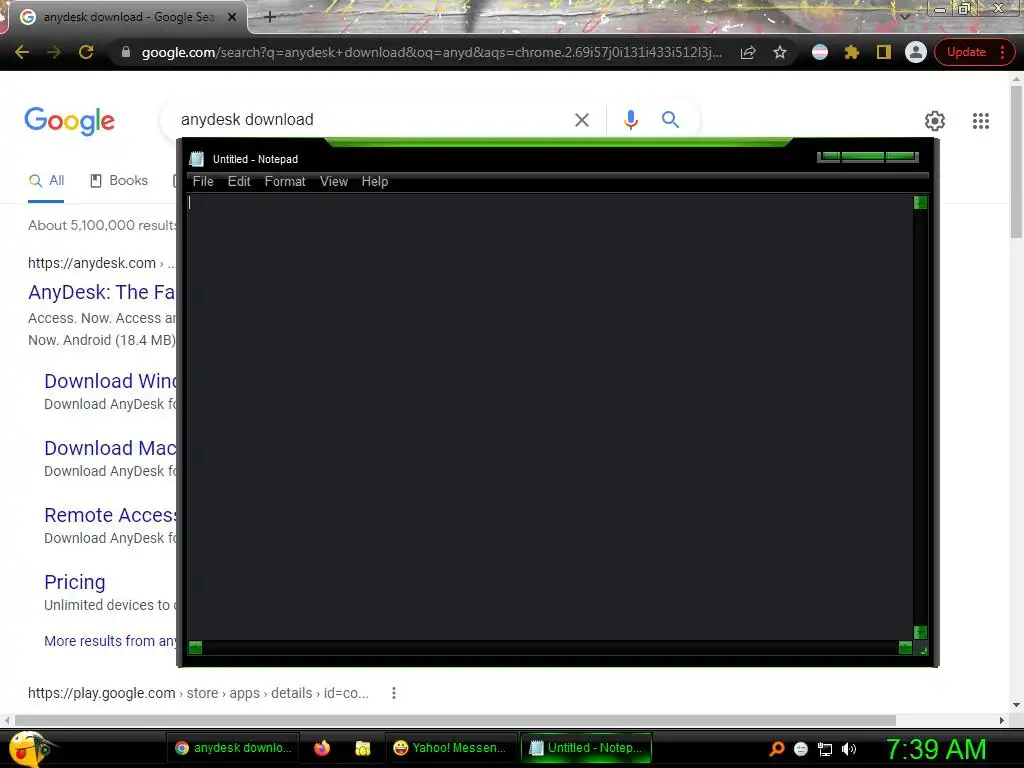Select the All results tab

tap(46, 181)
